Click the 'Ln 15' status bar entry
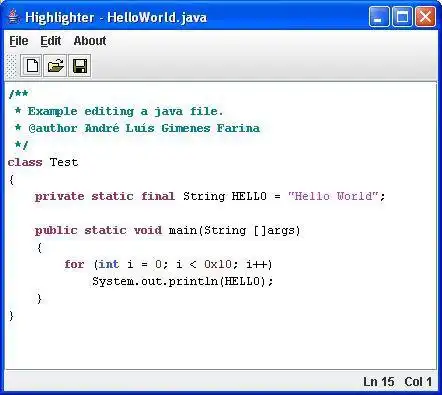This screenshot has height=395, width=442. click(379, 382)
